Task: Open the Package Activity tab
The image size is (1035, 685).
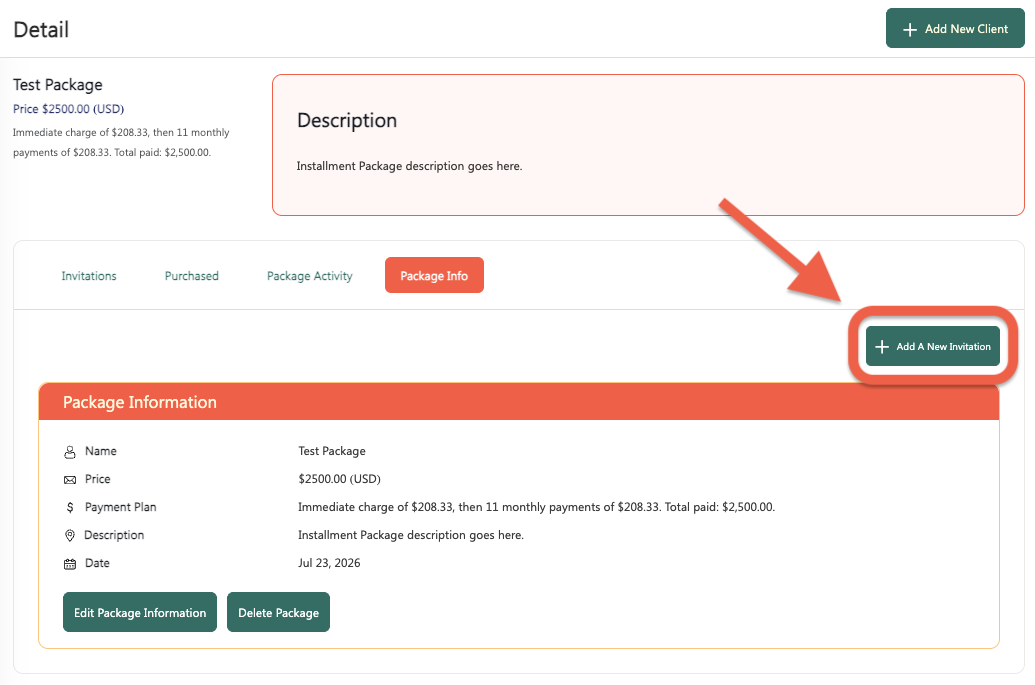Action: click(310, 276)
